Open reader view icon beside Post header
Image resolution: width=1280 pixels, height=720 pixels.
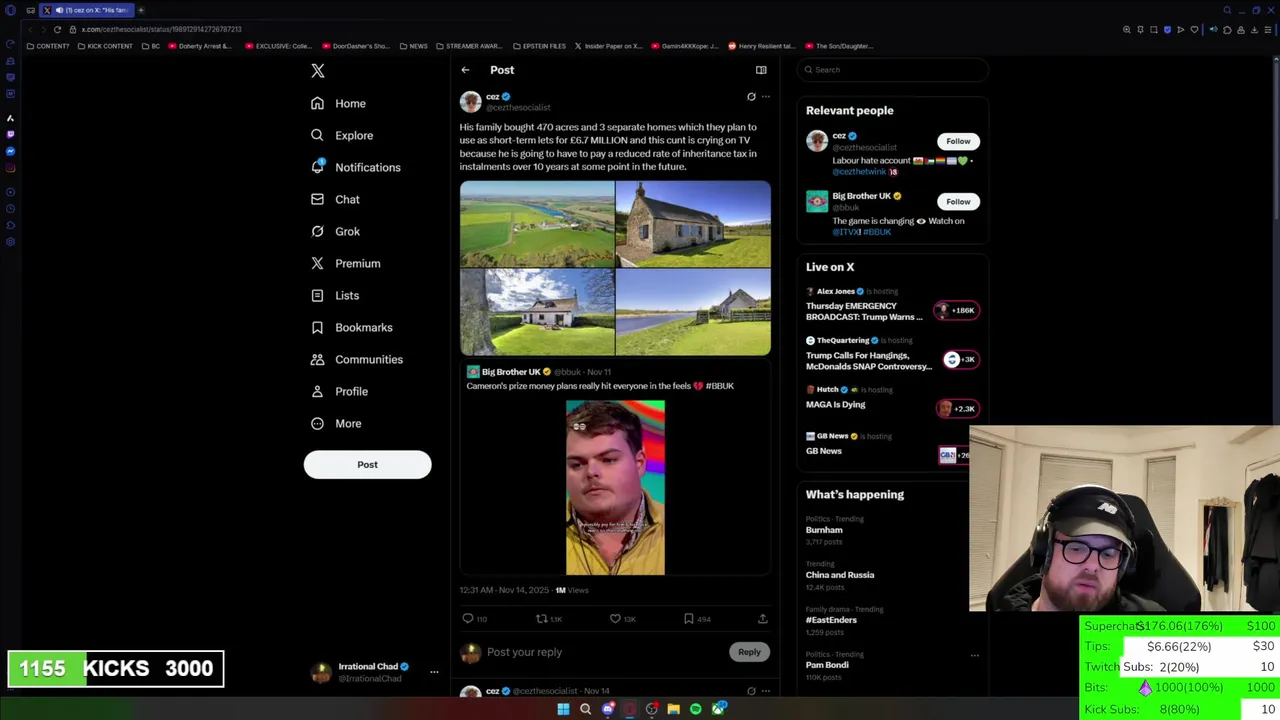click(x=761, y=70)
